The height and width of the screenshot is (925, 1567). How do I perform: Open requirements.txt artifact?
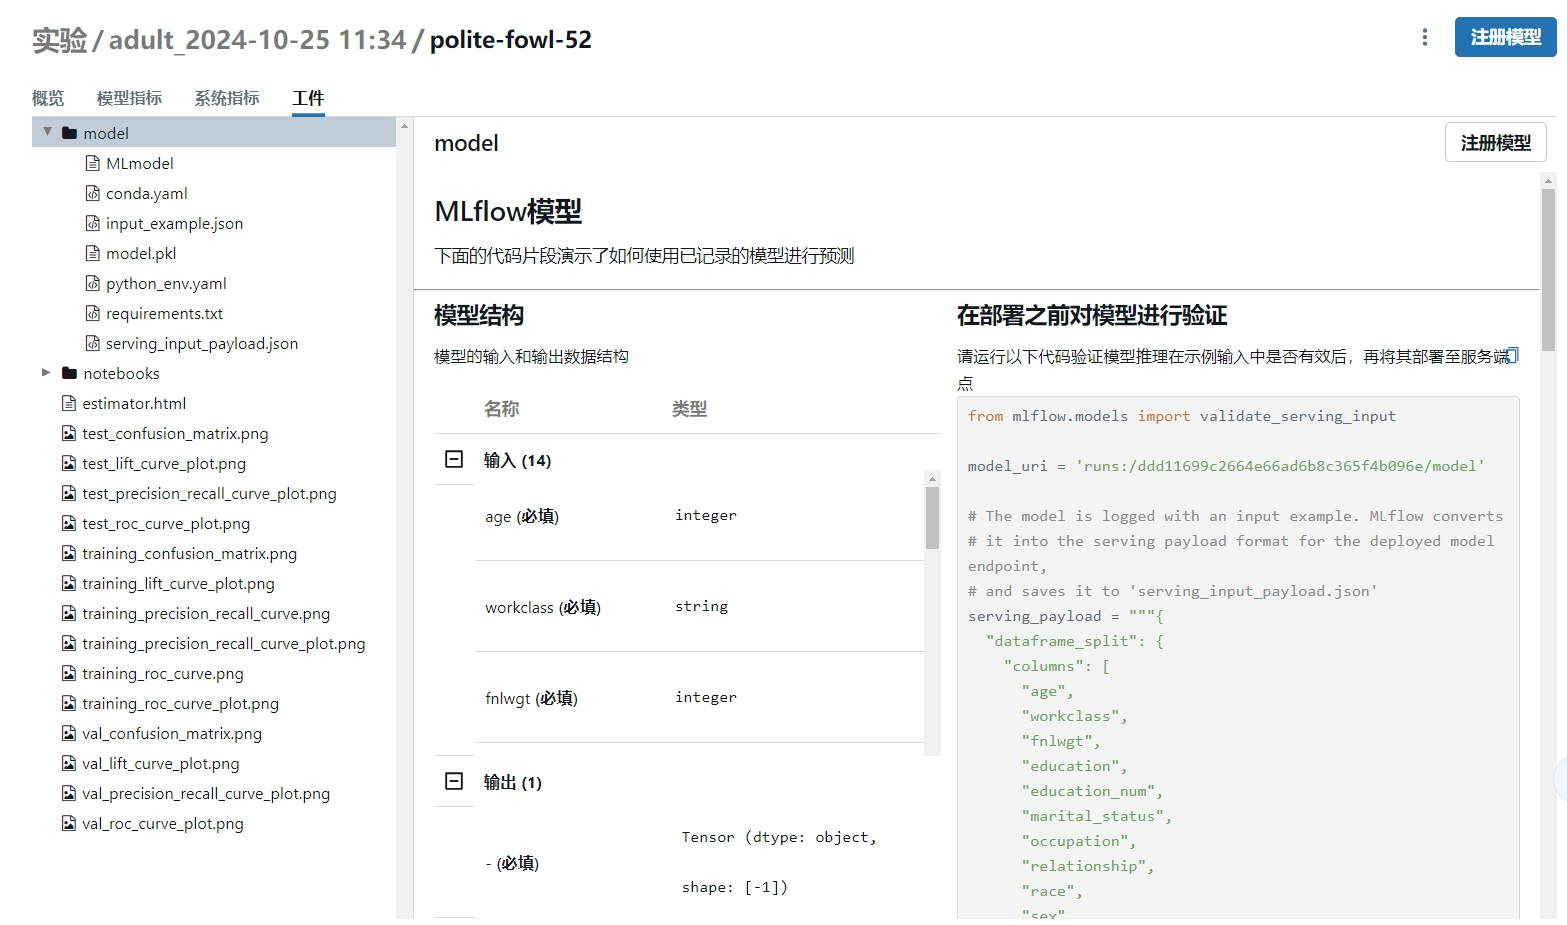[165, 313]
